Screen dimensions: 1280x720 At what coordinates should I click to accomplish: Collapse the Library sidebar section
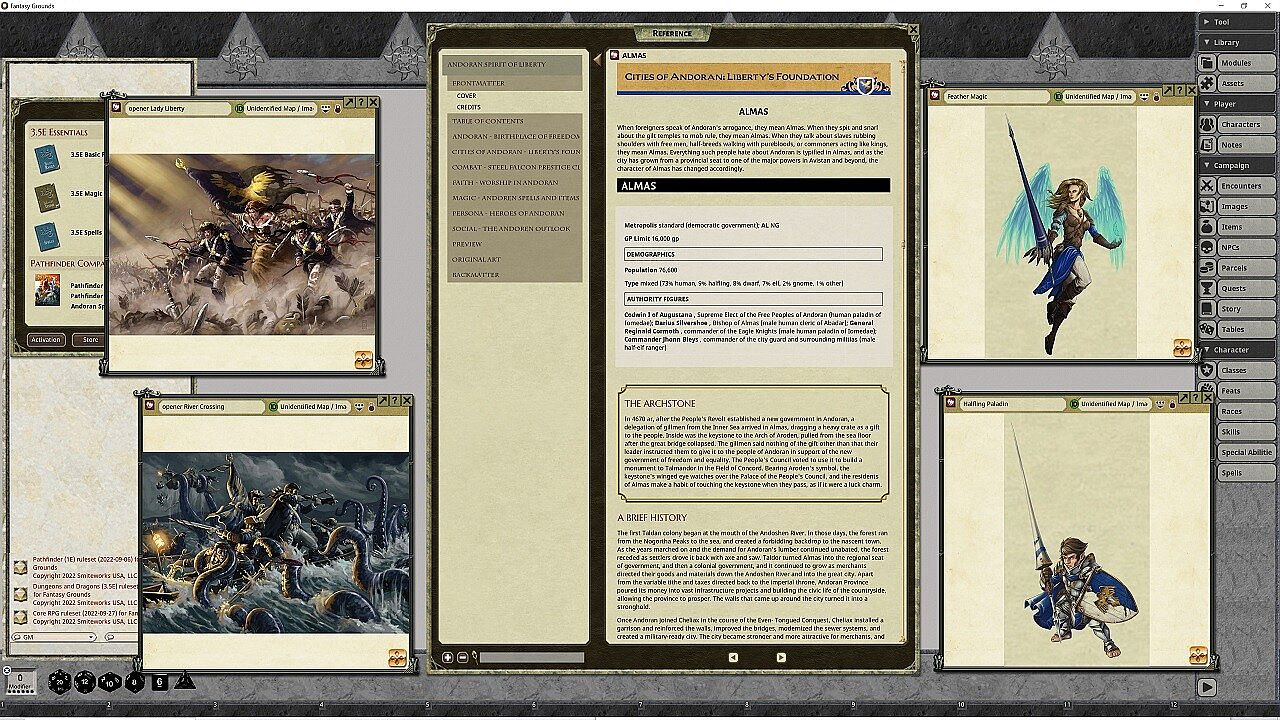tap(1236, 42)
